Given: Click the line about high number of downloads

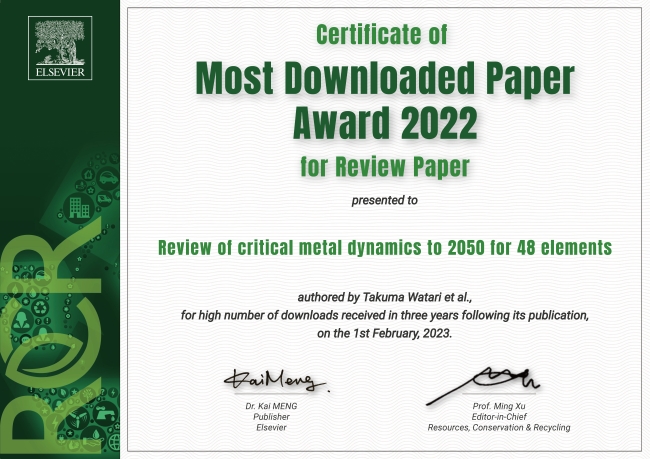Looking at the screenshot, I should coord(384,315).
